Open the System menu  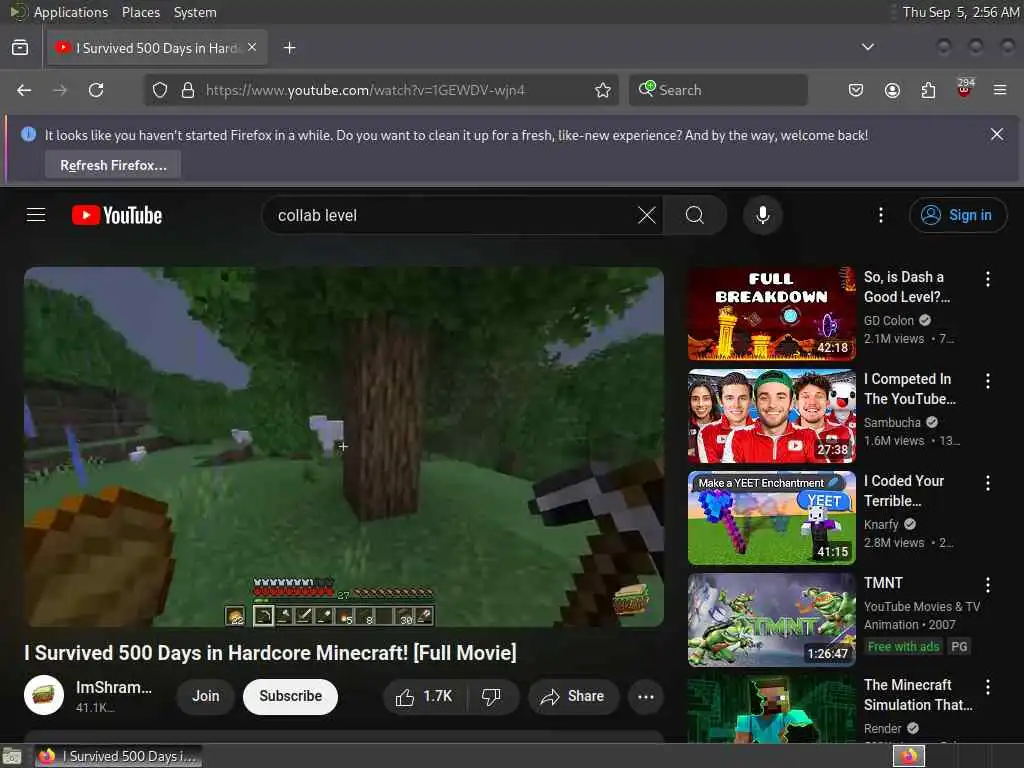195,12
